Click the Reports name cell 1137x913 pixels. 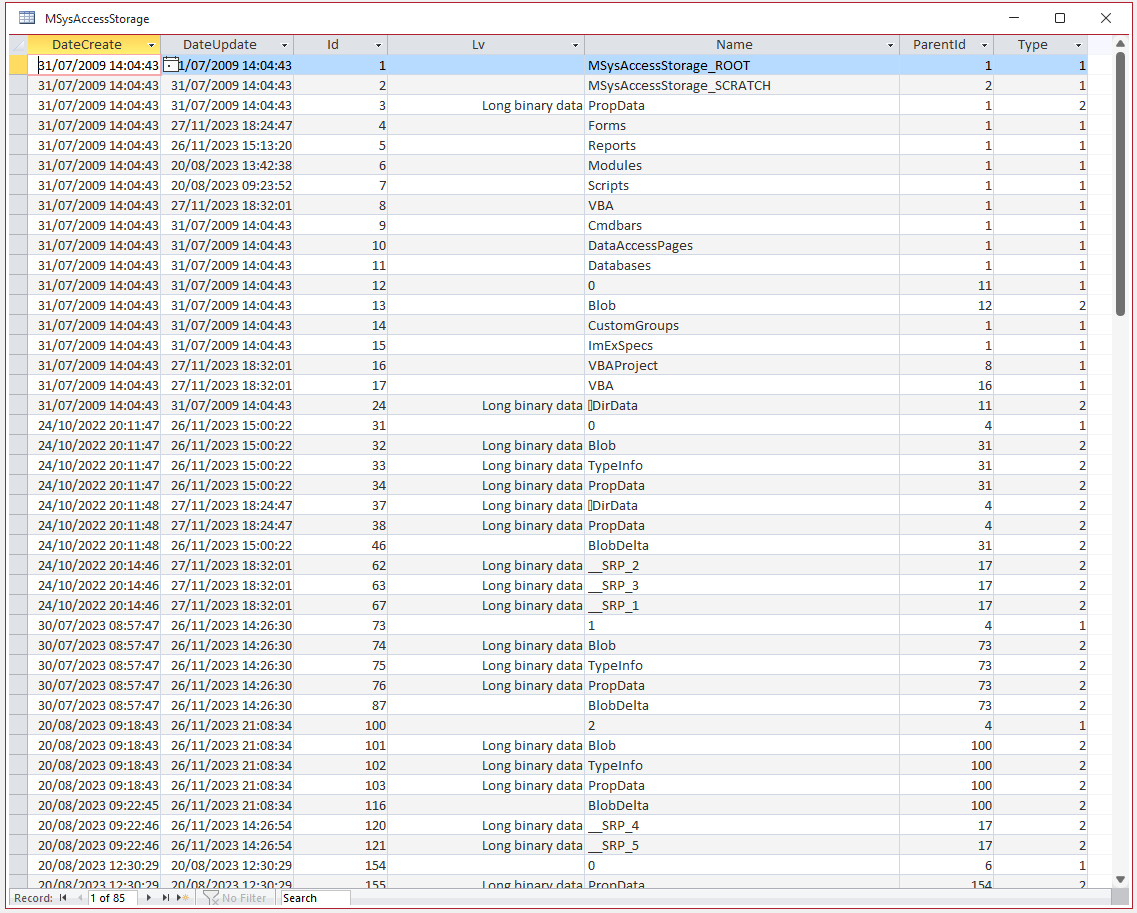tap(742, 146)
